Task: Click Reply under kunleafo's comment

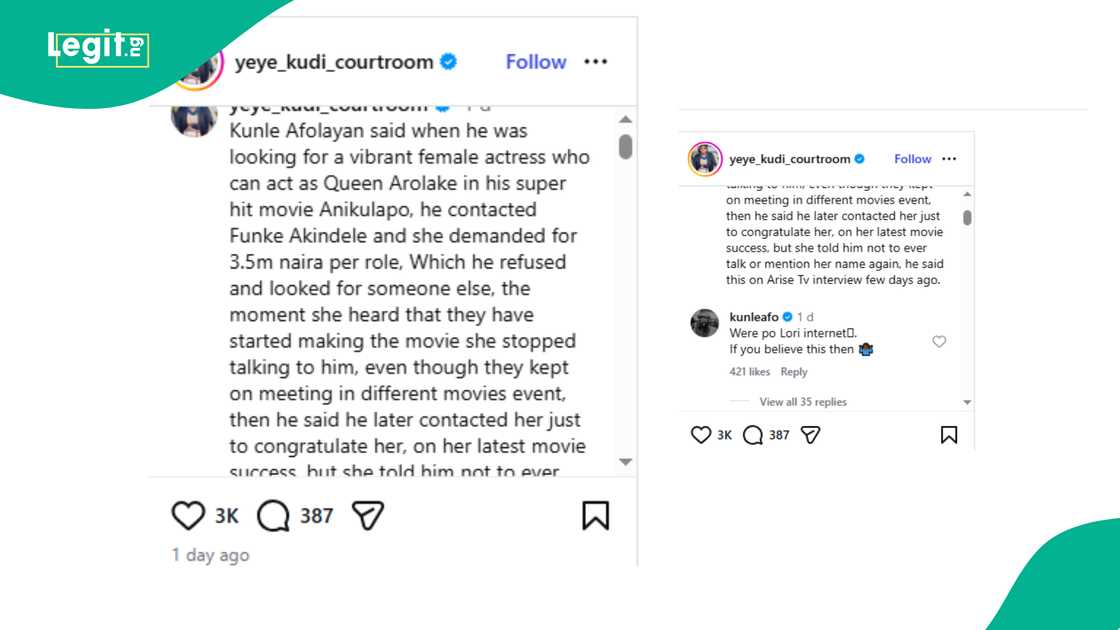Action: coord(794,371)
